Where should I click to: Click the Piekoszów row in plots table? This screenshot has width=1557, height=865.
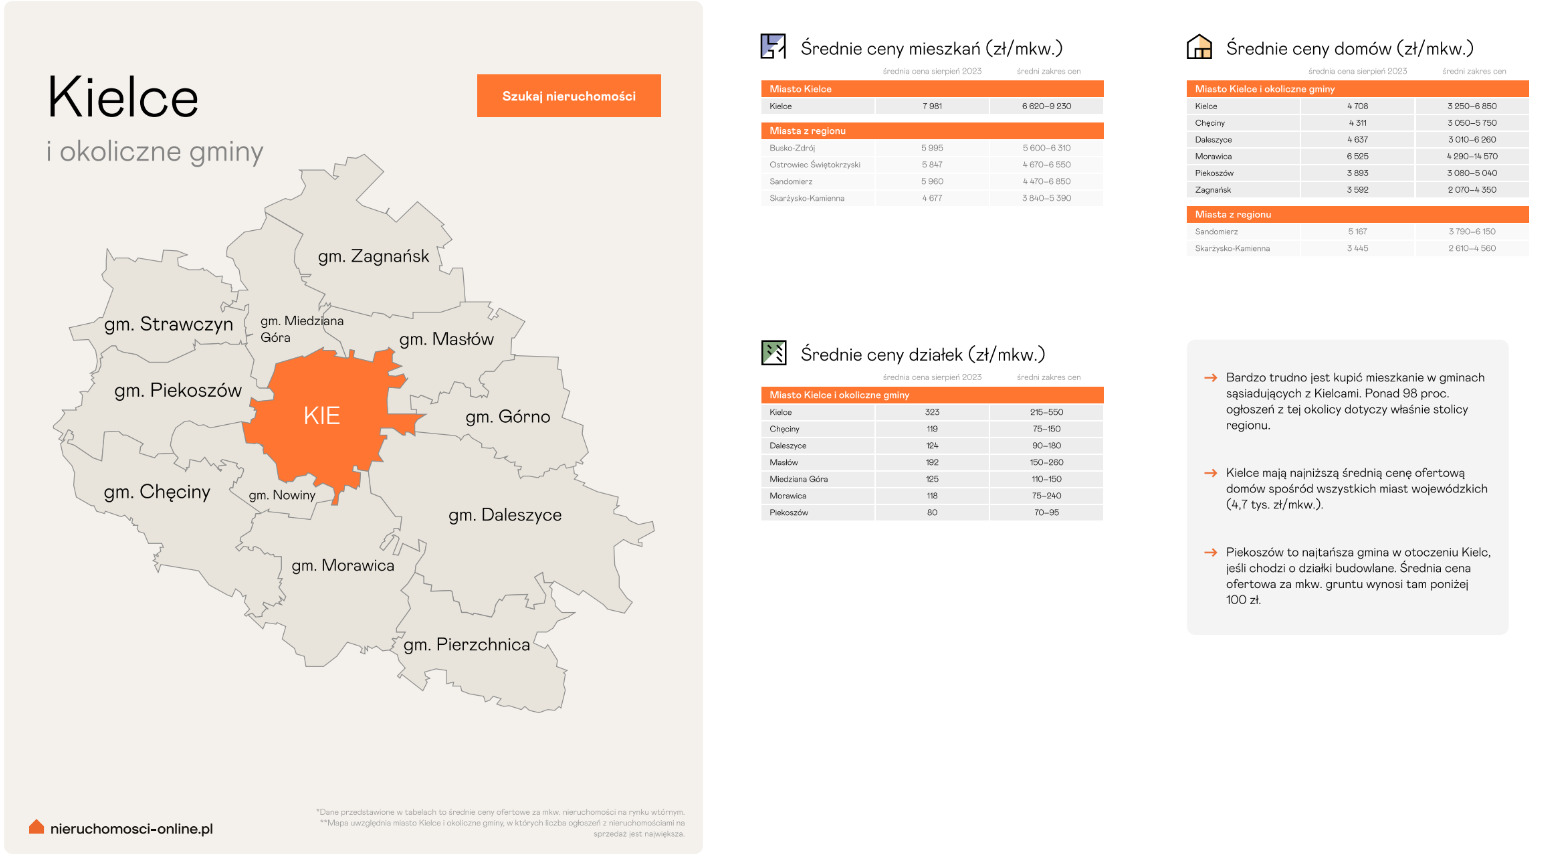coord(931,512)
